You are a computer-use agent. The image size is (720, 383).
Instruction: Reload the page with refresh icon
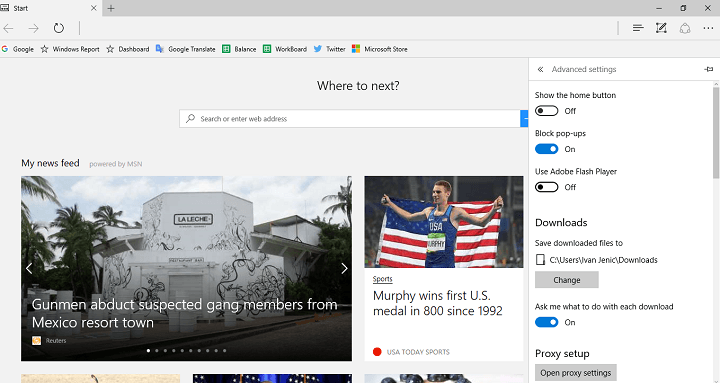point(59,28)
